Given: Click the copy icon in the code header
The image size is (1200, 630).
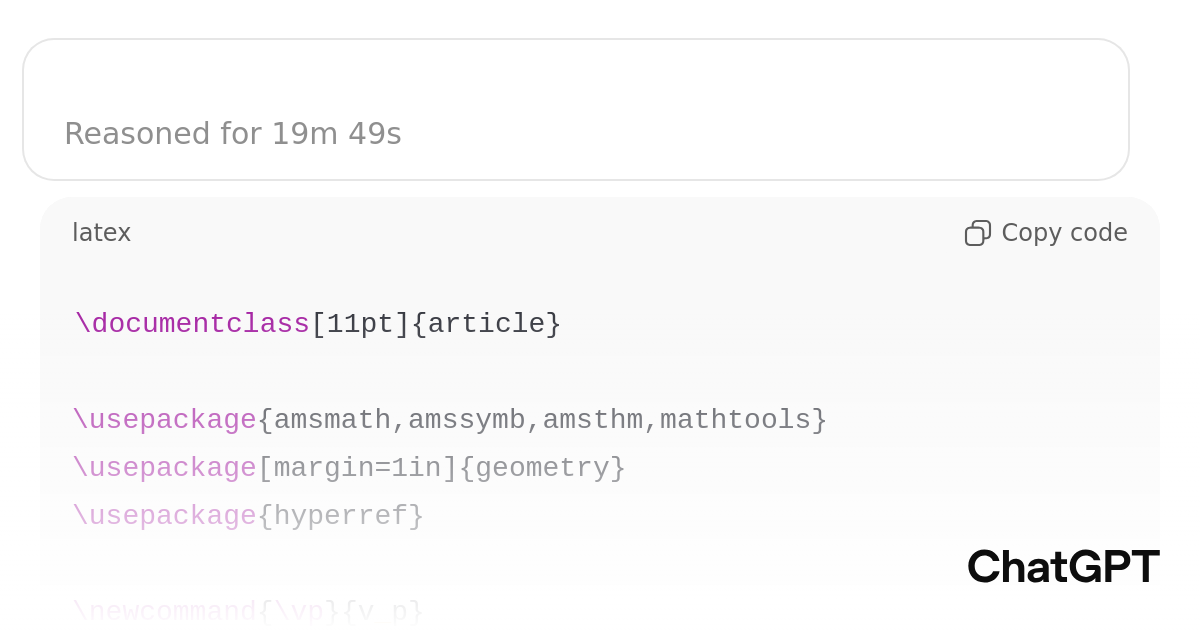Looking at the screenshot, I should [x=977, y=233].
